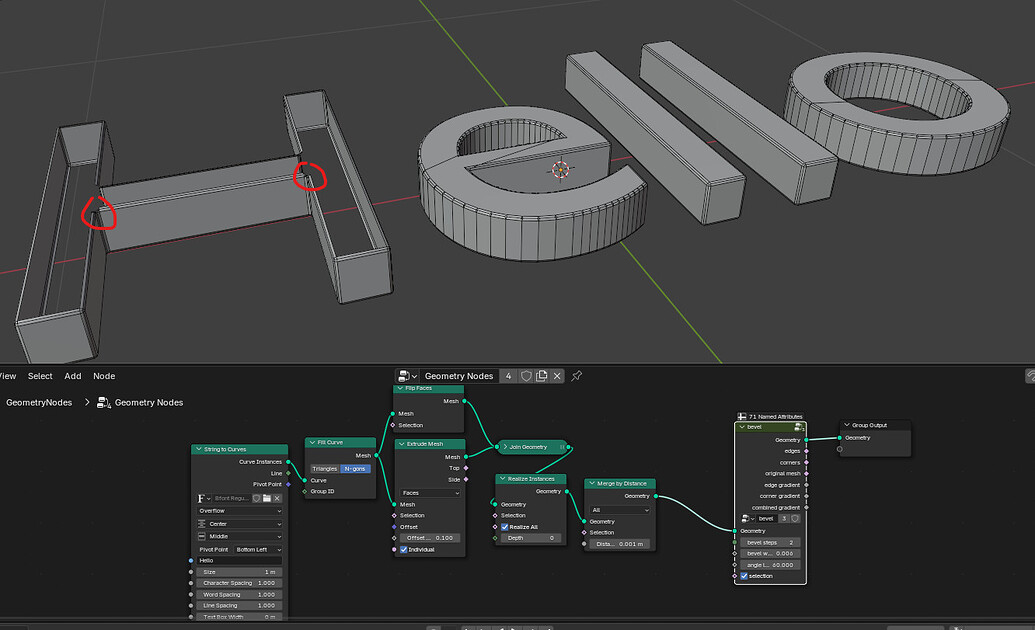The image size is (1035, 630).
Task: Click the Geometry Nodes name field
Action: coord(459,376)
